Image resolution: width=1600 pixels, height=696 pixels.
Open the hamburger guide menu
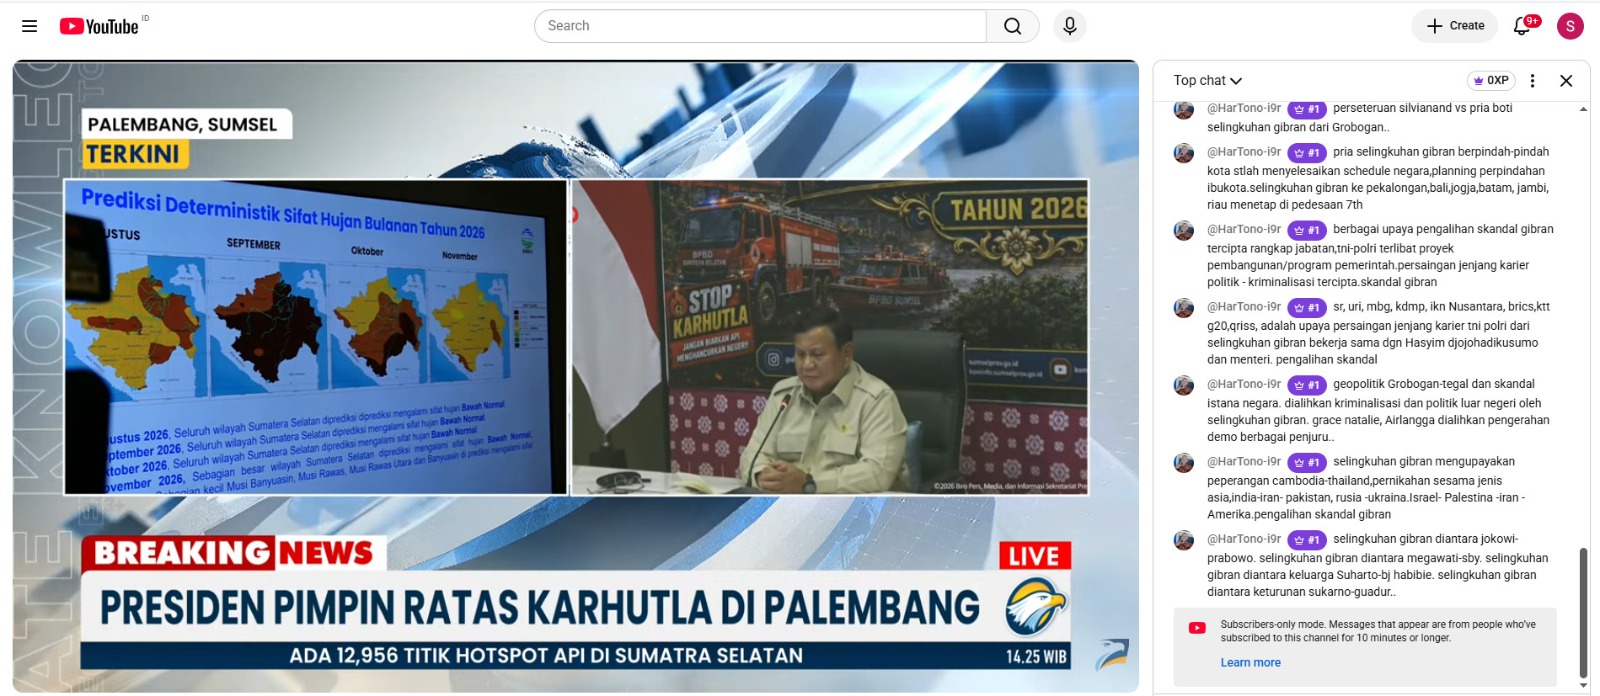click(29, 26)
